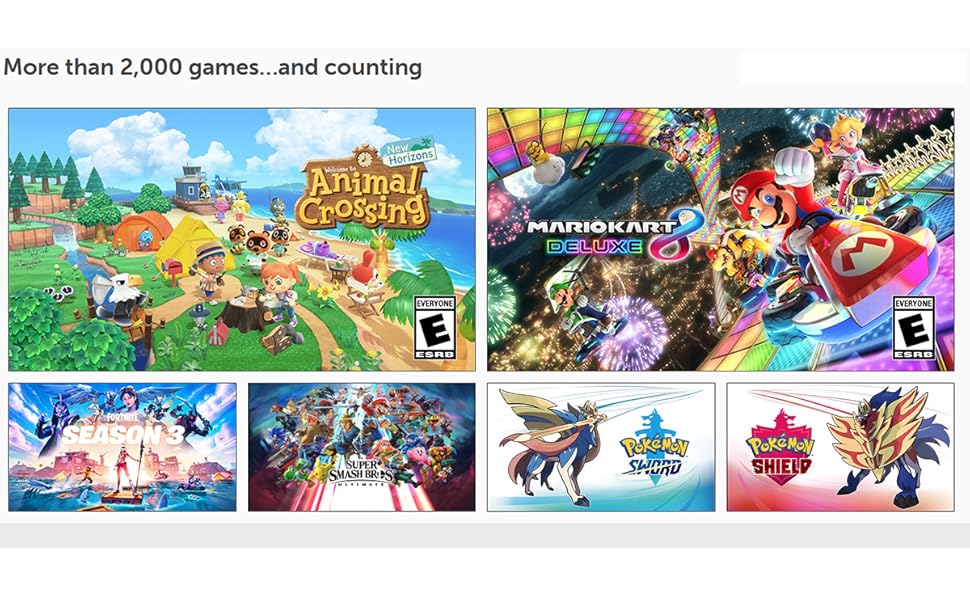Click the blank white box beside heading
The image size is (970, 600).
tap(851, 67)
